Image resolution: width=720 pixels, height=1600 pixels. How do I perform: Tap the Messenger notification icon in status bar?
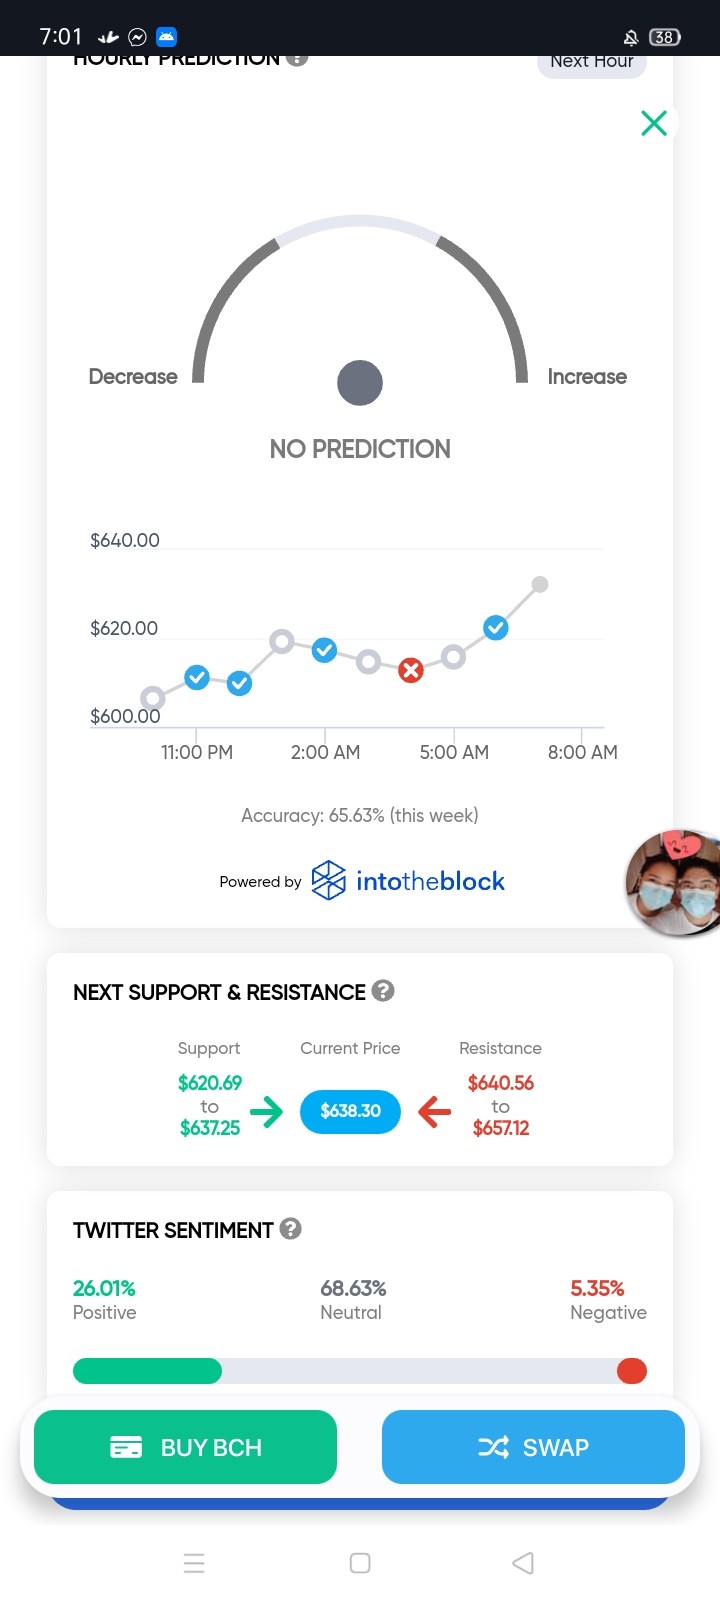click(138, 37)
